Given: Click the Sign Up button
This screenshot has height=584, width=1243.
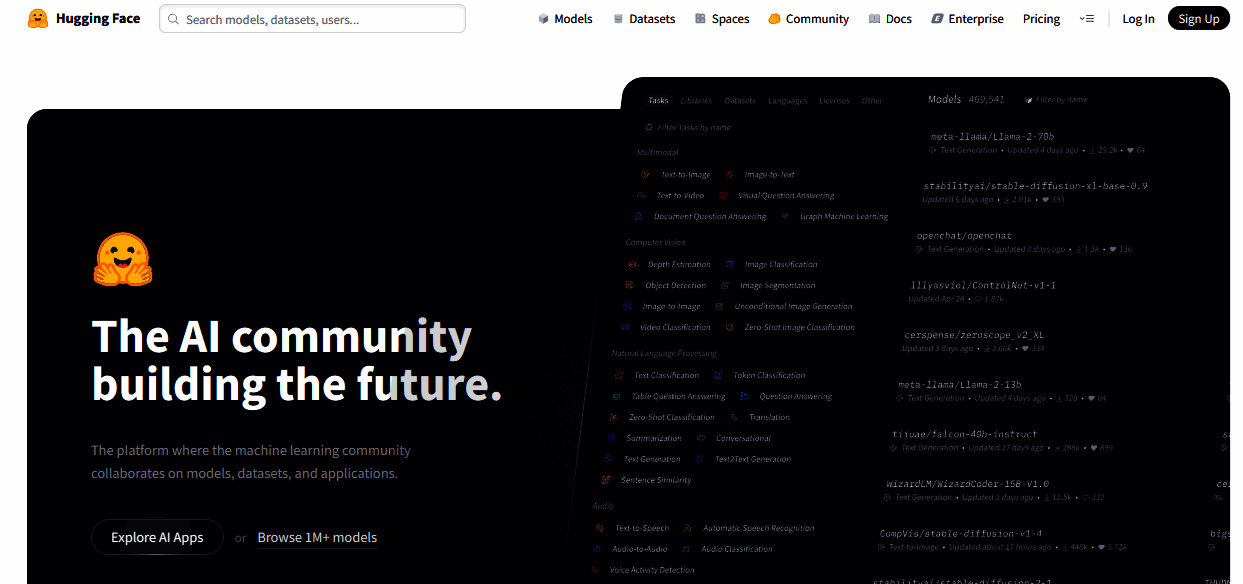Looking at the screenshot, I should [x=1198, y=18].
